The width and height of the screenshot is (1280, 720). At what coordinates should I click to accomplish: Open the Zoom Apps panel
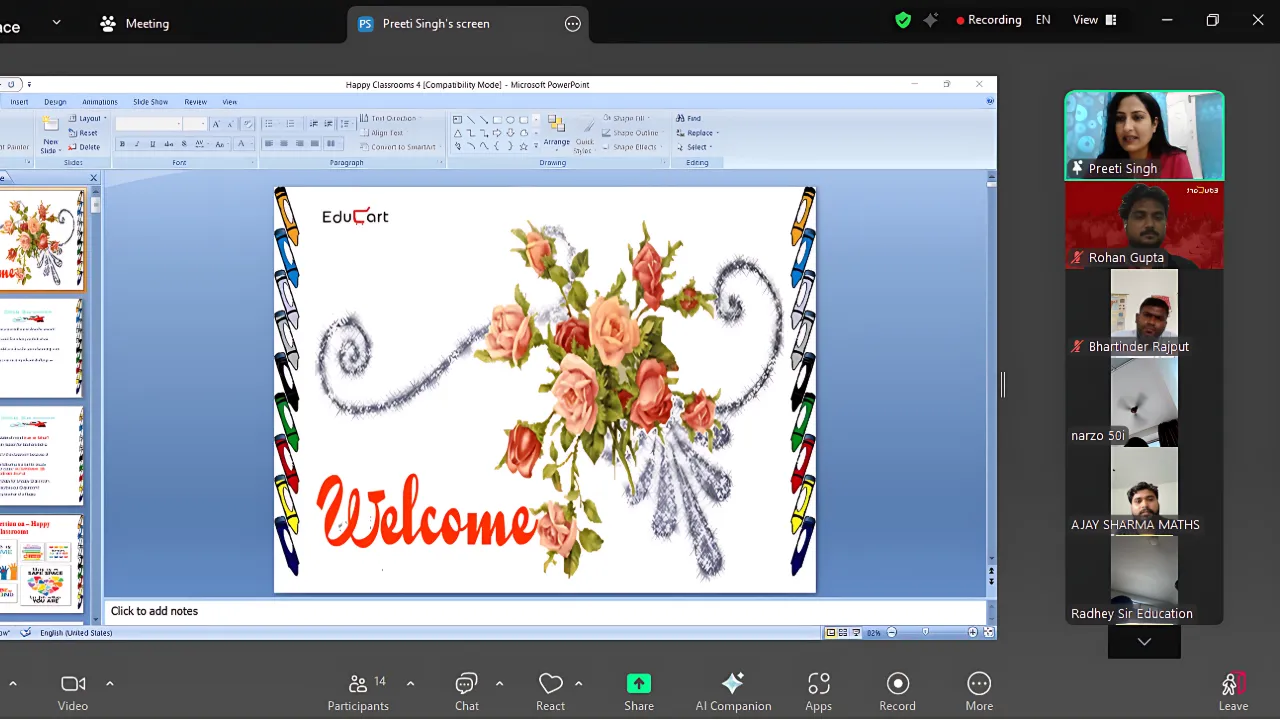click(818, 692)
